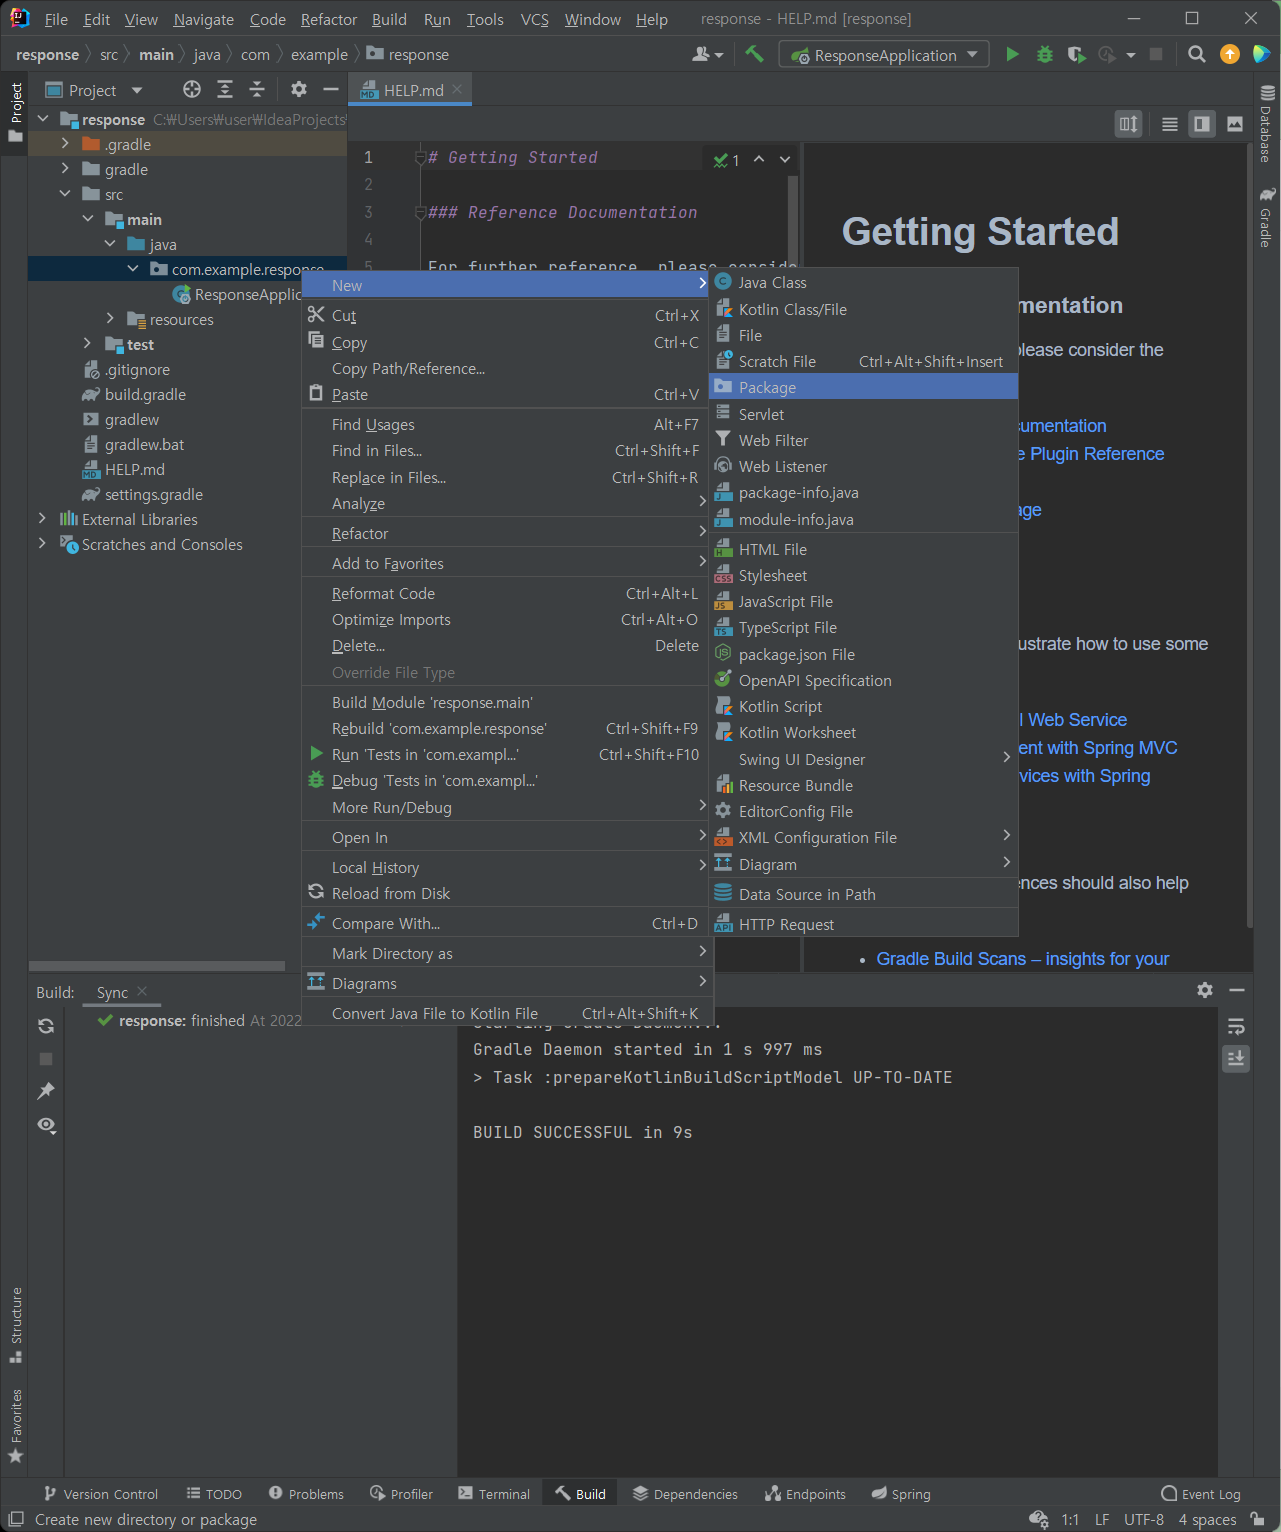Click next highlighted error arrow in editor
The height and width of the screenshot is (1532, 1281).
pos(785,159)
